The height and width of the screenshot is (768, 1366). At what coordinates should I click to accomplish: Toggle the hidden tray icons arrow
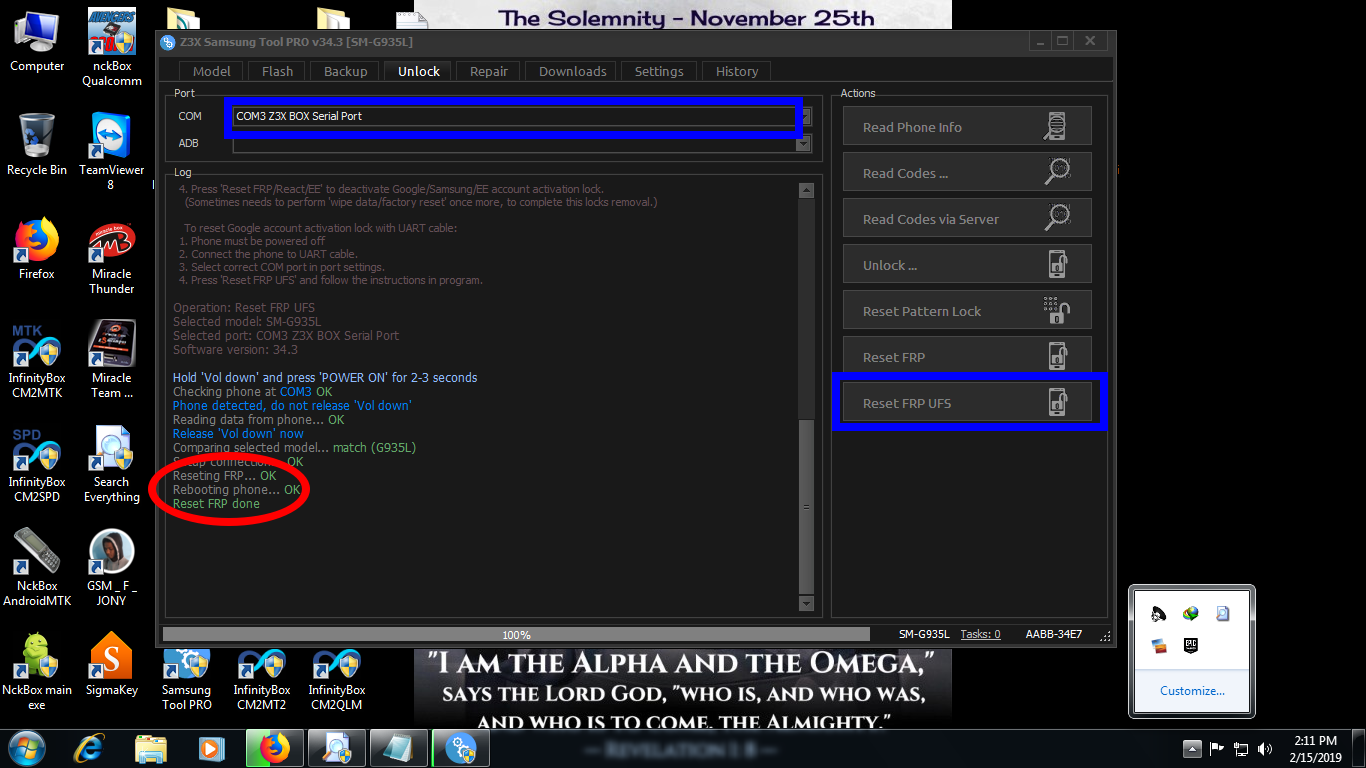click(1191, 748)
